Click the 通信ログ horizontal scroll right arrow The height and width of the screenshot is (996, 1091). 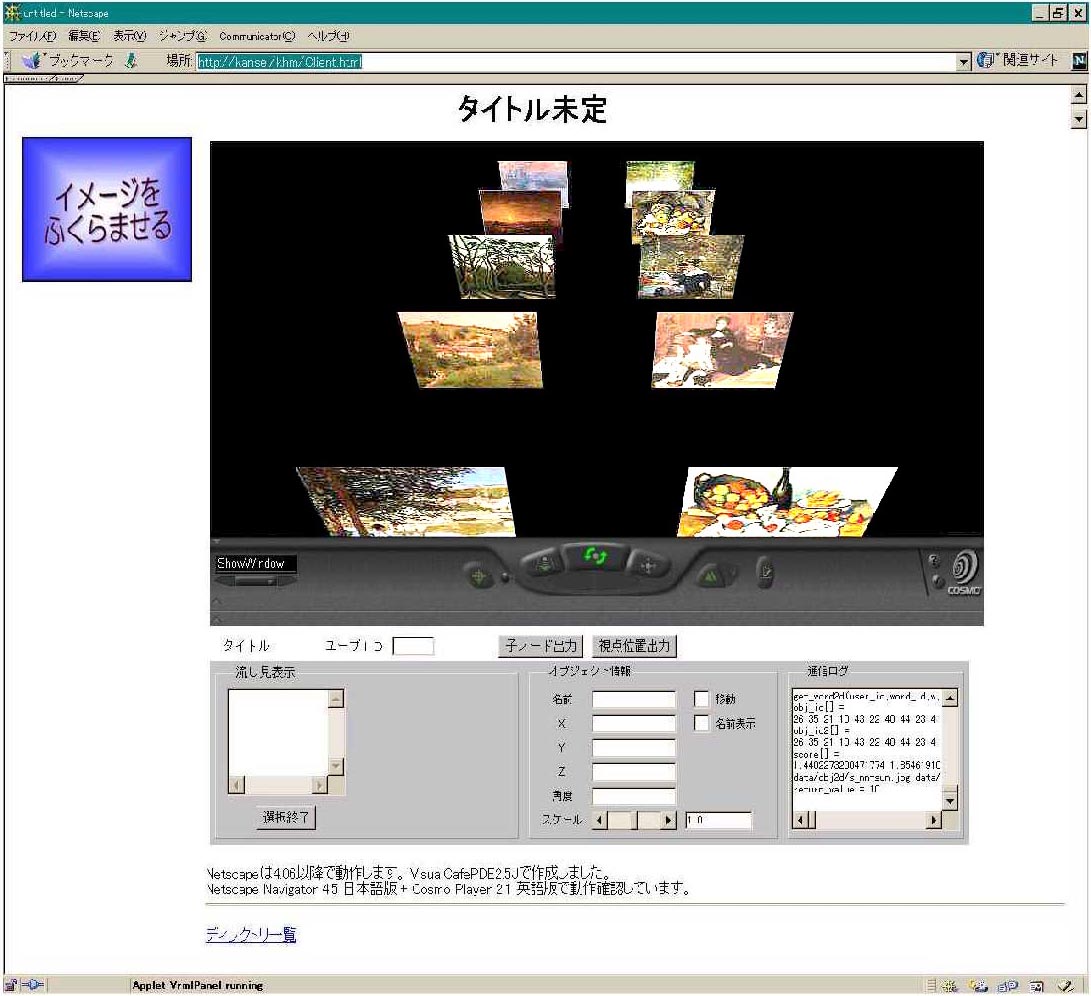click(934, 821)
